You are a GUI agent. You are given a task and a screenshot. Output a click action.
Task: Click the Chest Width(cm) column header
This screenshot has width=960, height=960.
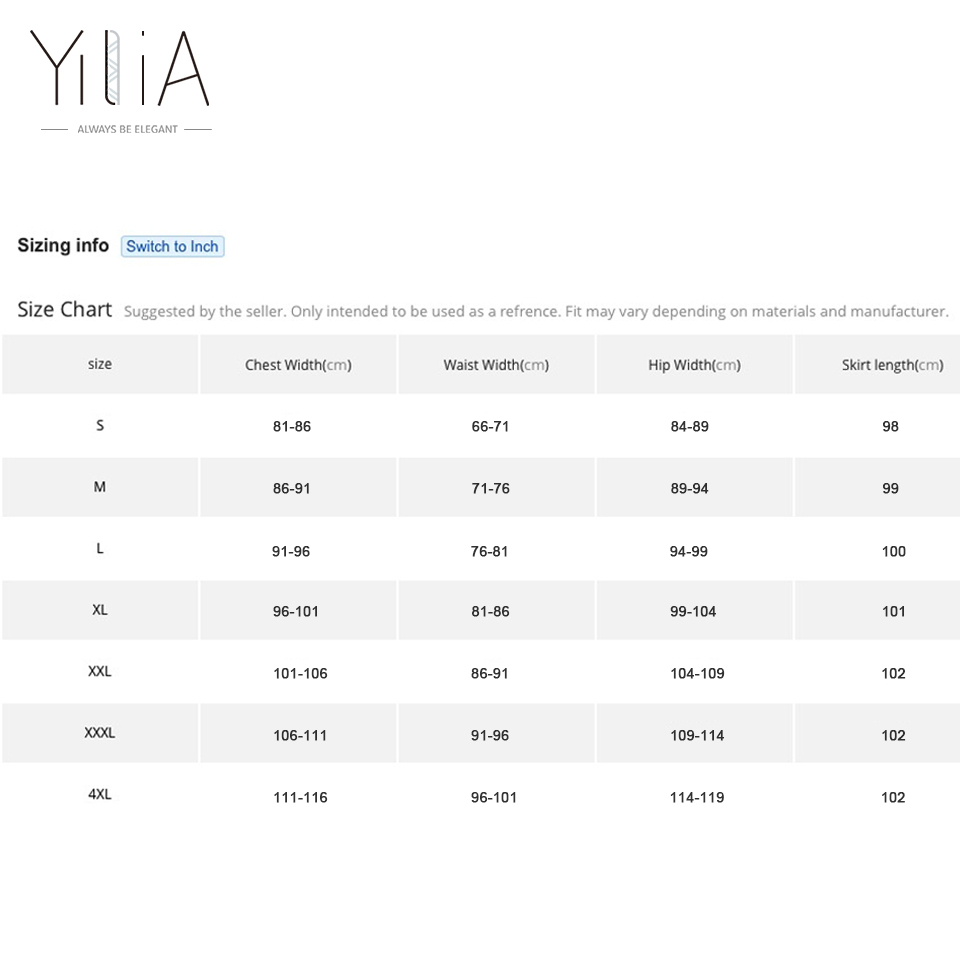pos(297,364)
